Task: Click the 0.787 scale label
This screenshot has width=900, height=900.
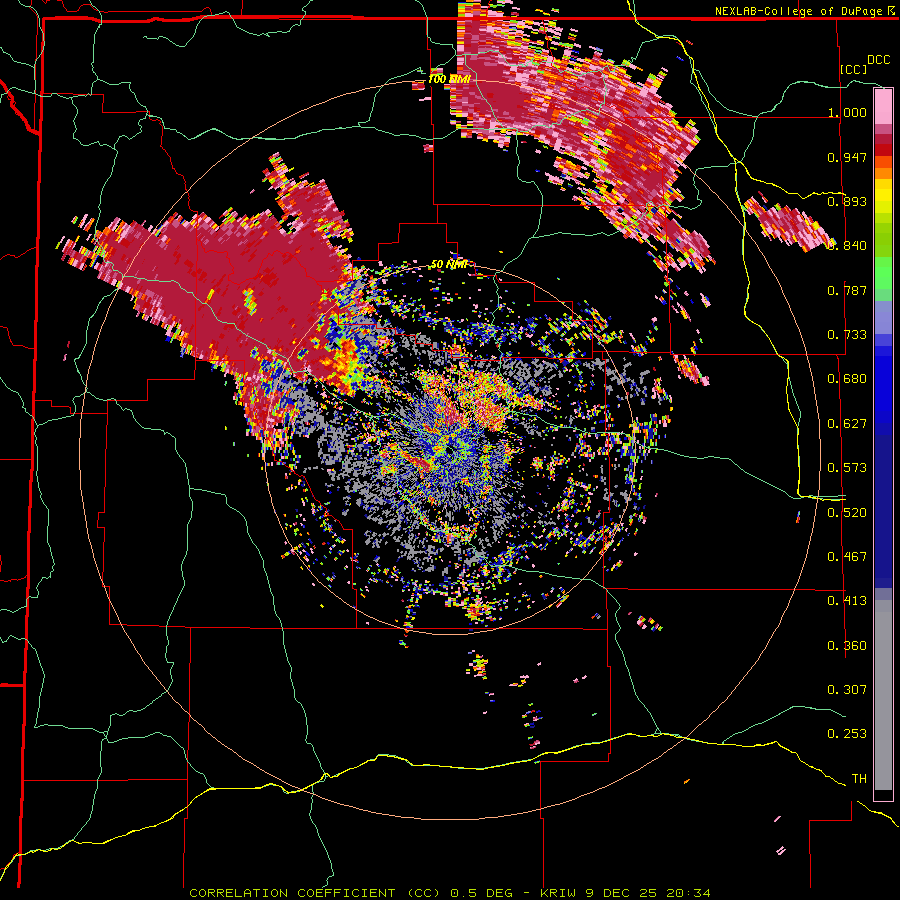Action: [847, 290]
